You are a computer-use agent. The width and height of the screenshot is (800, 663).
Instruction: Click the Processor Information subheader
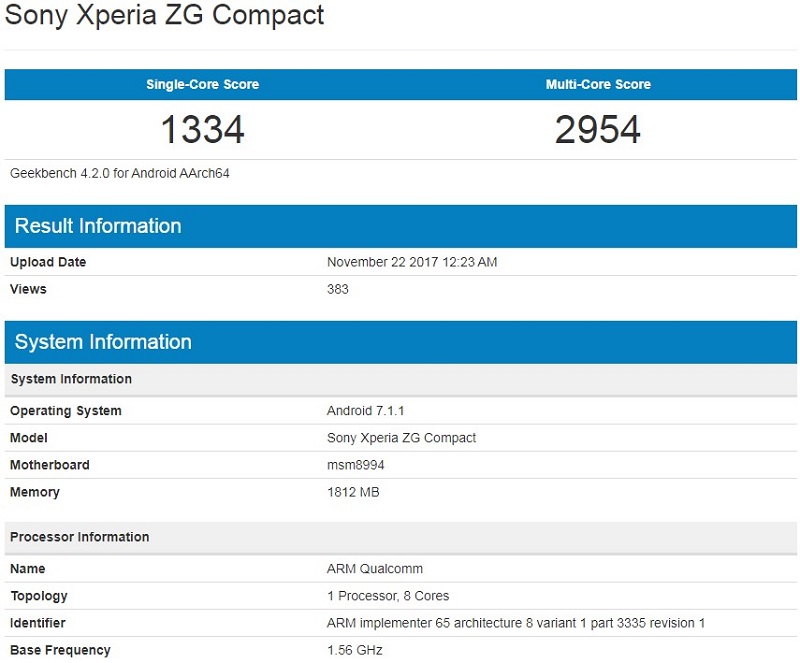(80, 537)
